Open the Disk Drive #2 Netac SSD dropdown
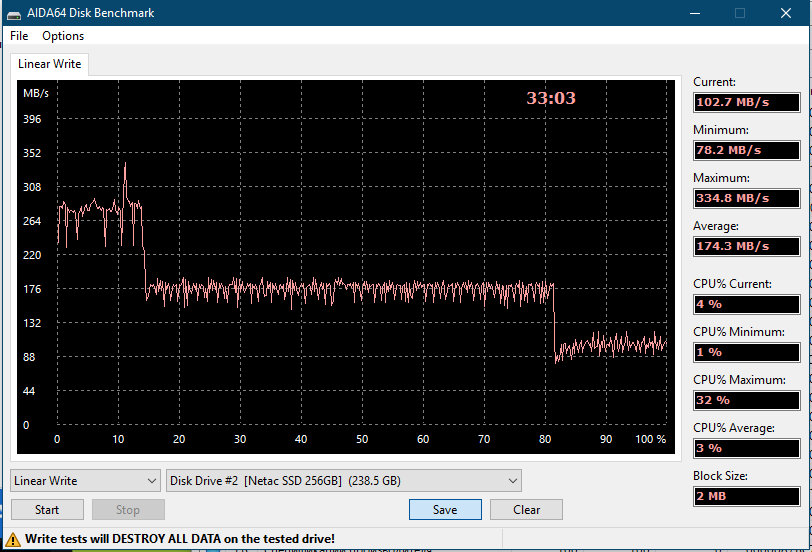The width and height of the screenshot is (812, 552). [344, 481]
